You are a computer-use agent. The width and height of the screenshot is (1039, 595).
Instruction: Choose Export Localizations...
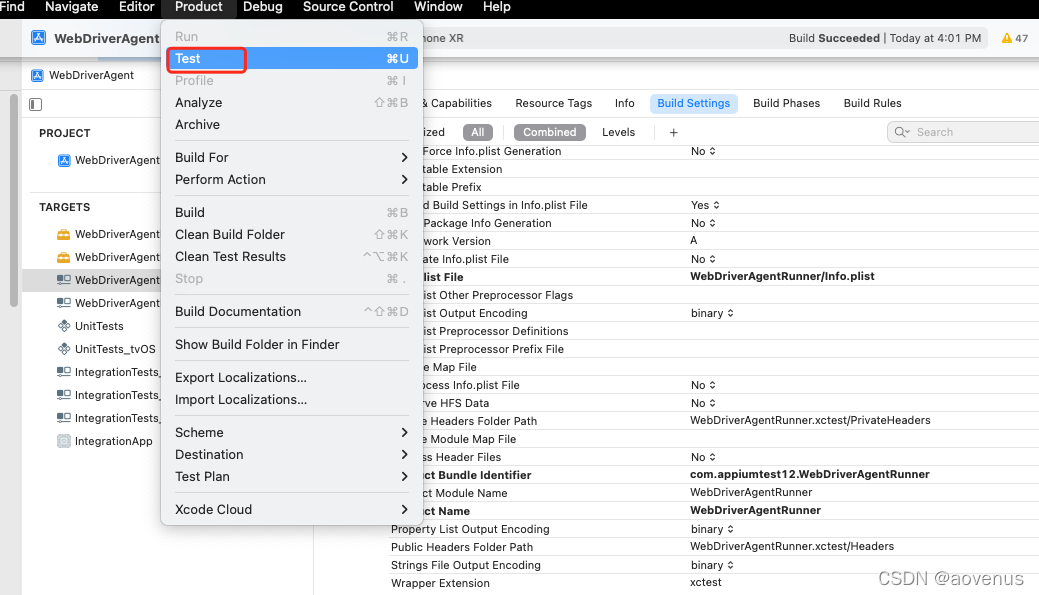coord(292,378)
